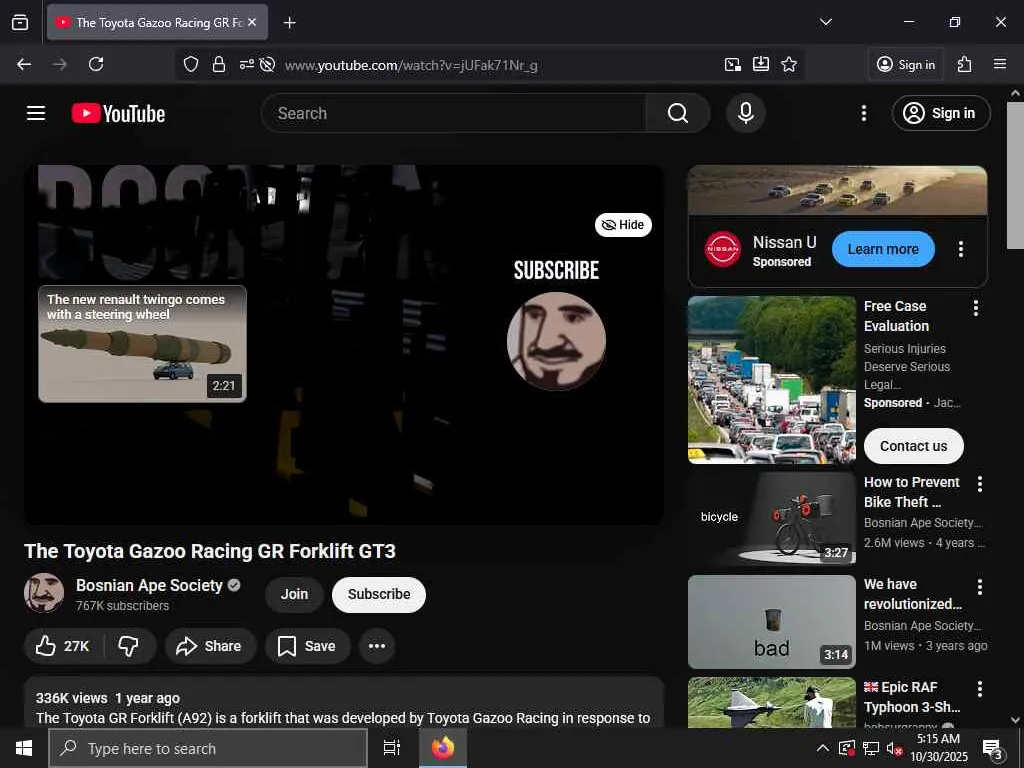Click the Firefox account Sign in button

(x=906, y=64)
